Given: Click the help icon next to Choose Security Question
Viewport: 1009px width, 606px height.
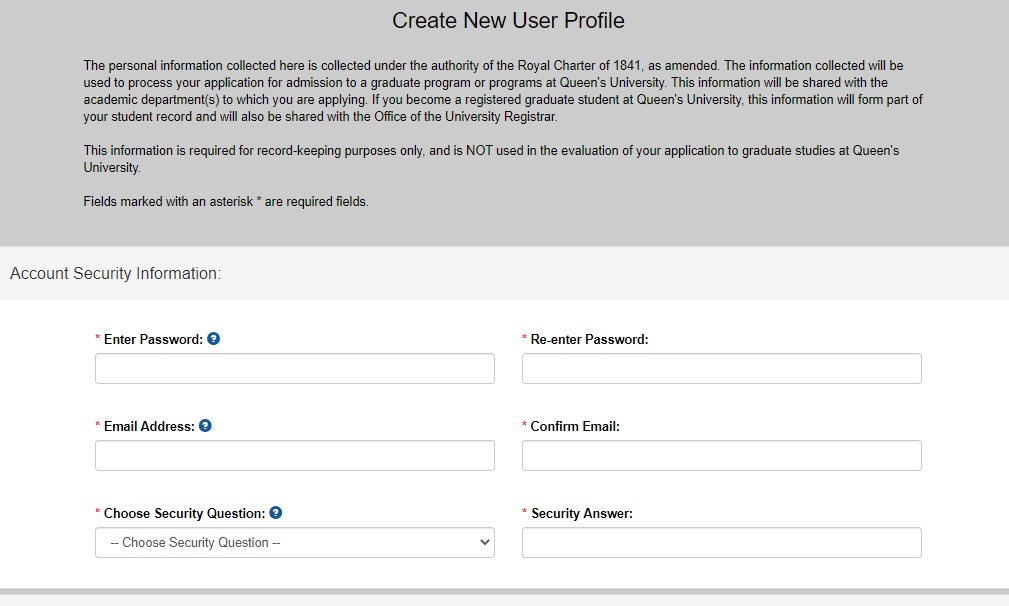Looking at the screenshot, I should point(276,513).
